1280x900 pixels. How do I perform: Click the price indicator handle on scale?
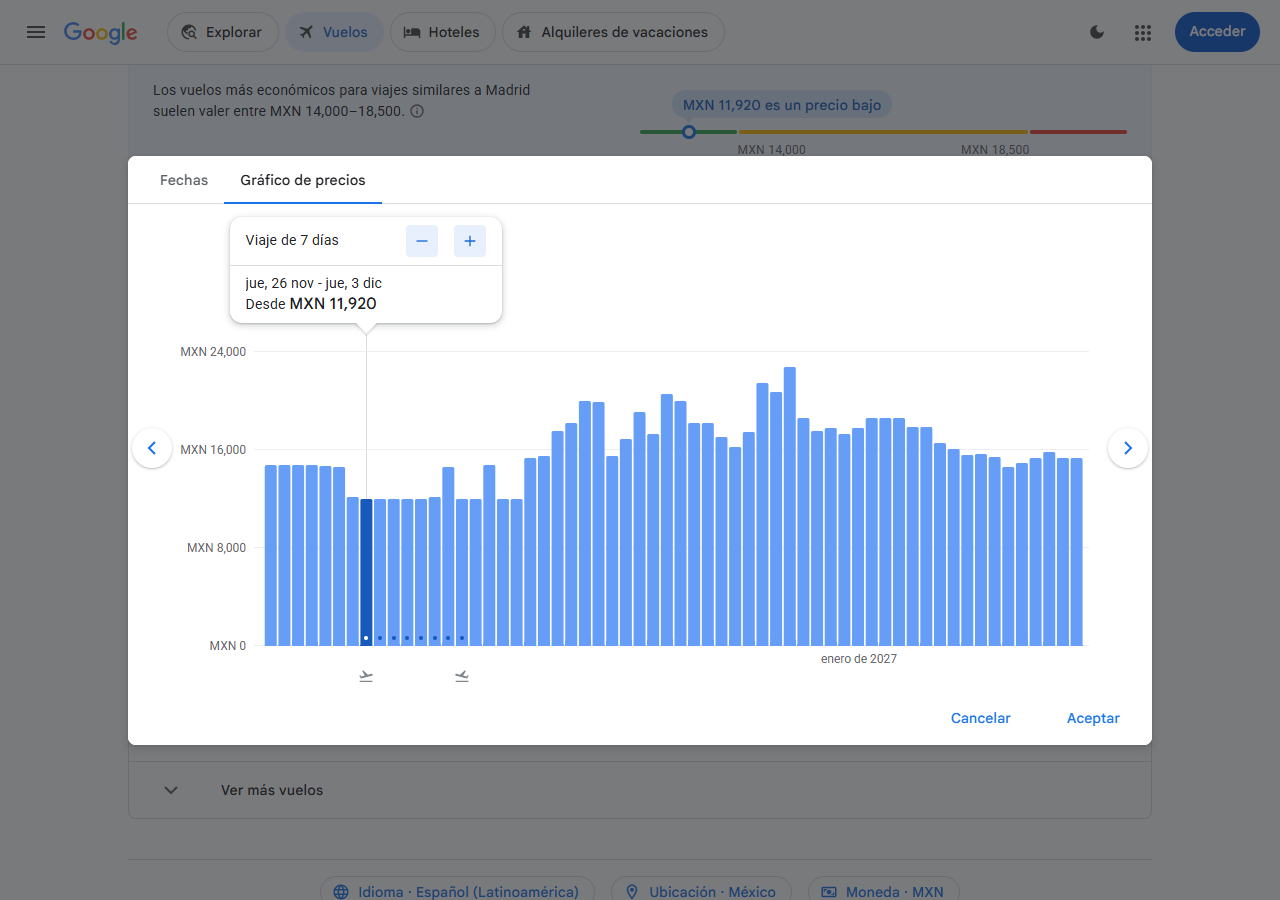(x=688, y=131)
